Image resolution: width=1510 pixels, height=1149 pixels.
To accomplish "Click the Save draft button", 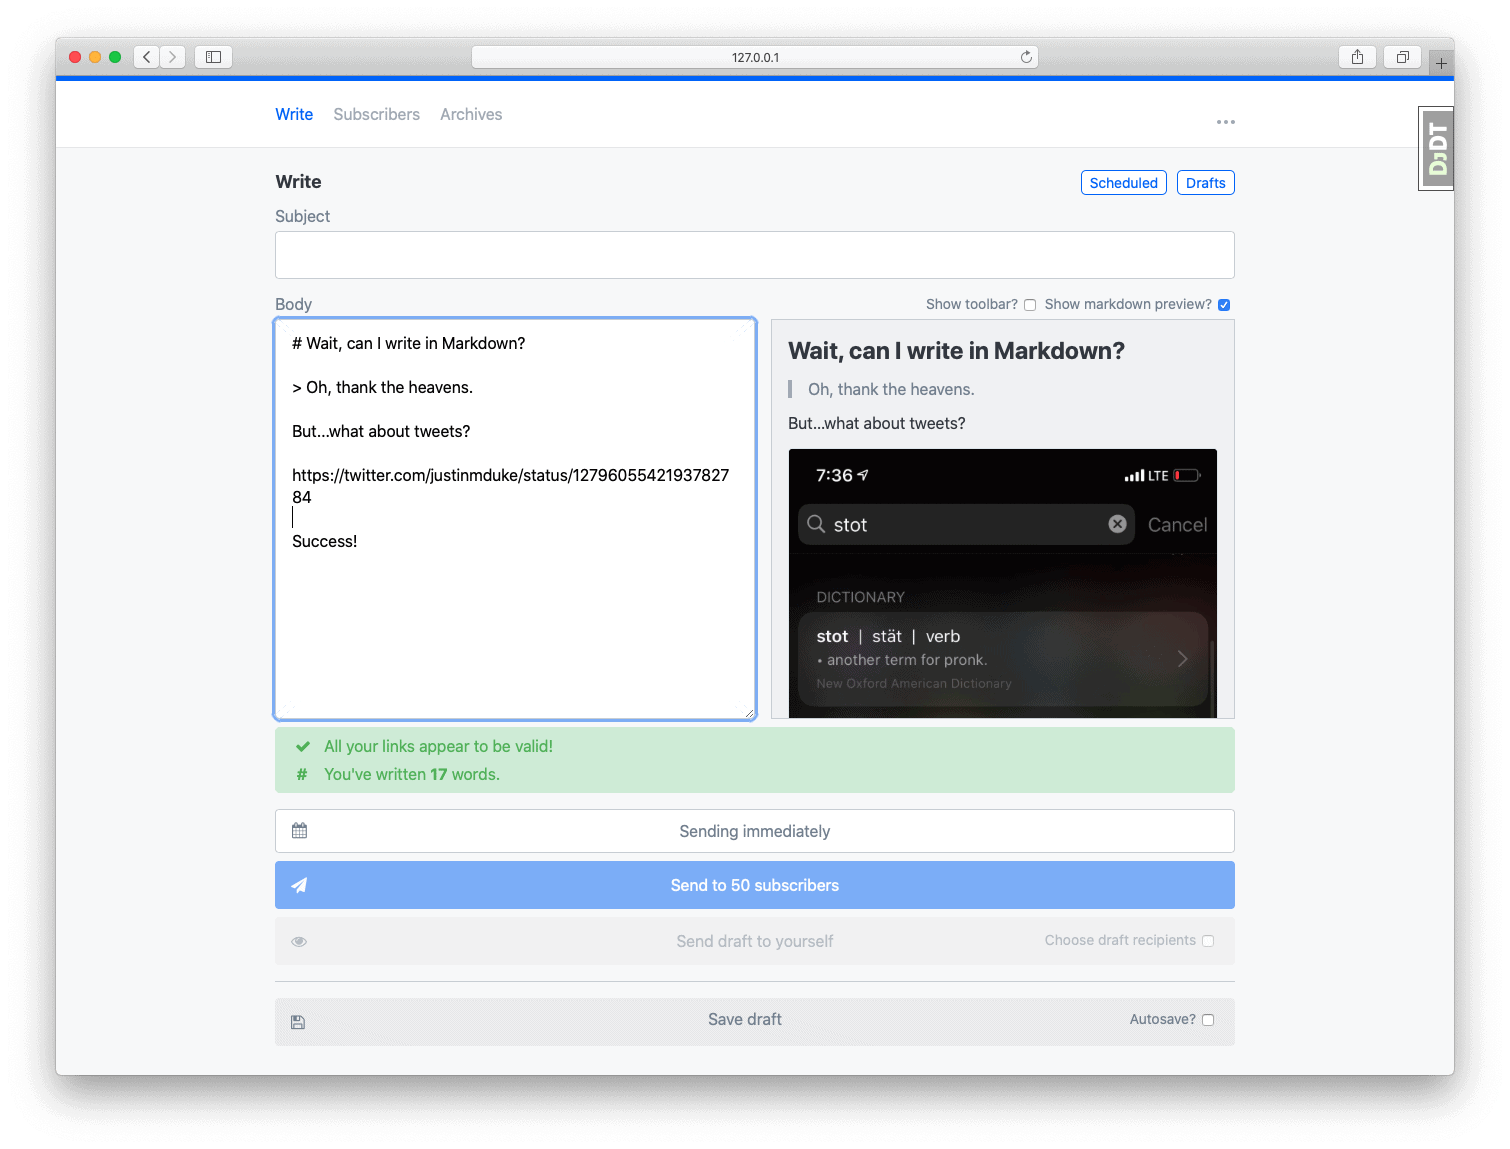I will (x=755, y=1021).
